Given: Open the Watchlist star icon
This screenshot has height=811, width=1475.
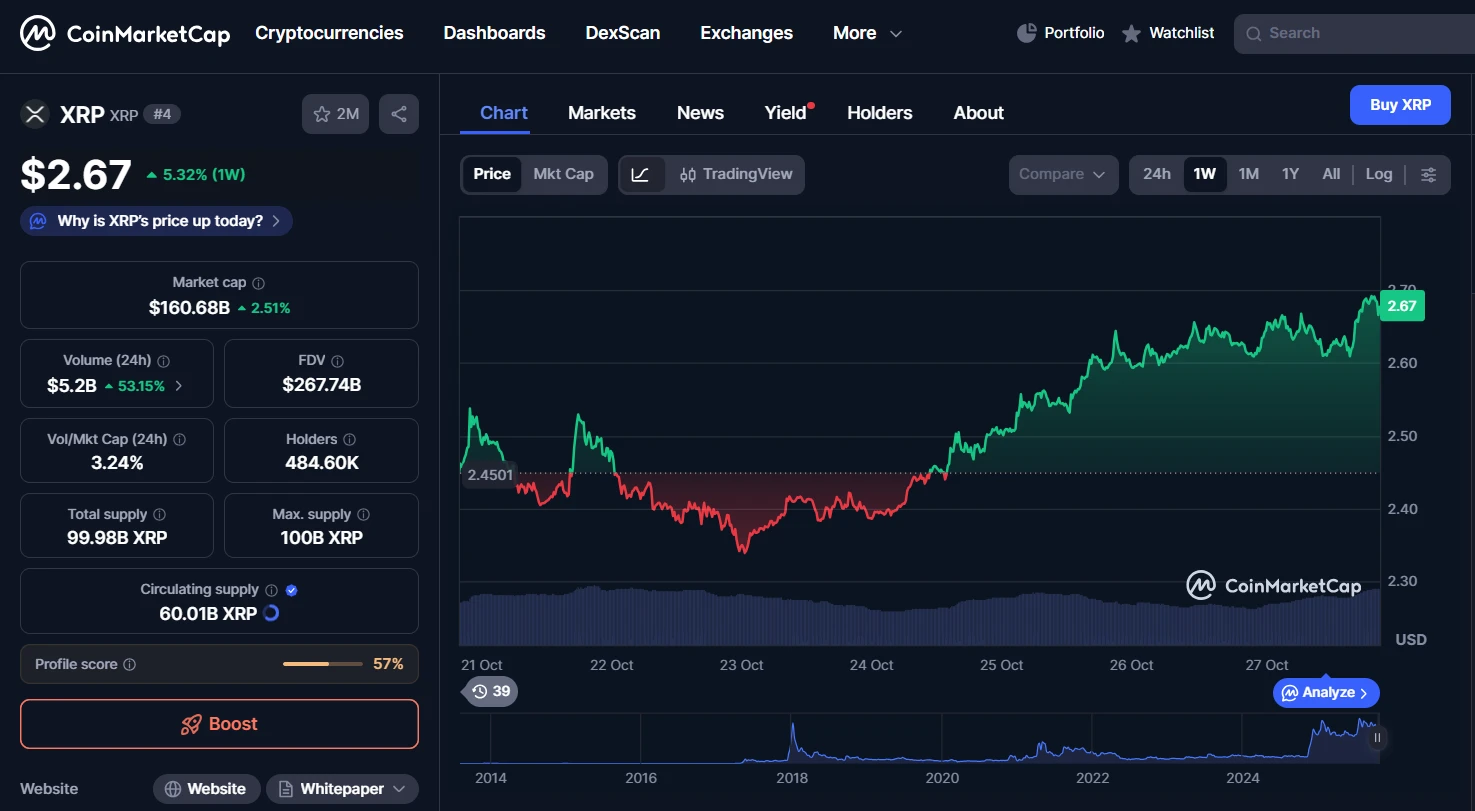Looking at the screenshot, I should (1131, 32).
